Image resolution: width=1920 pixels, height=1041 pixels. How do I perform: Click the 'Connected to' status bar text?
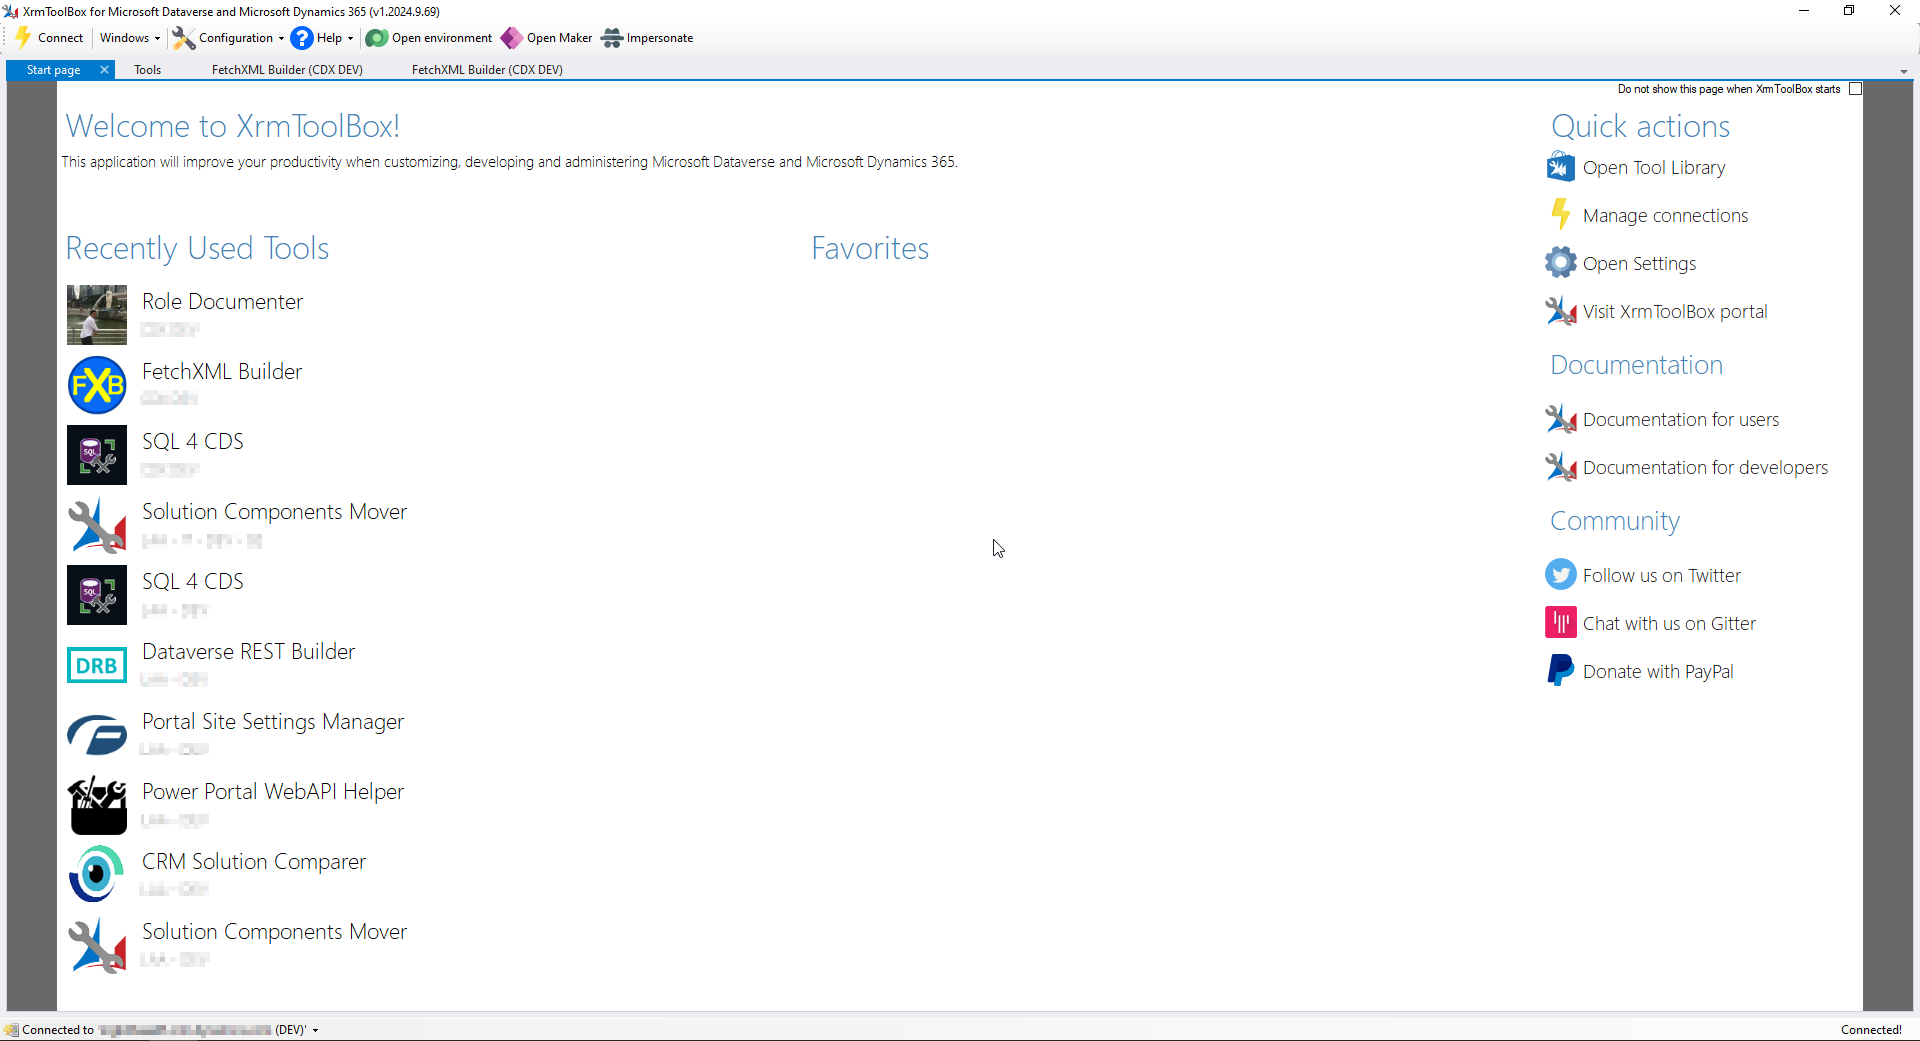coord(58,1030)
